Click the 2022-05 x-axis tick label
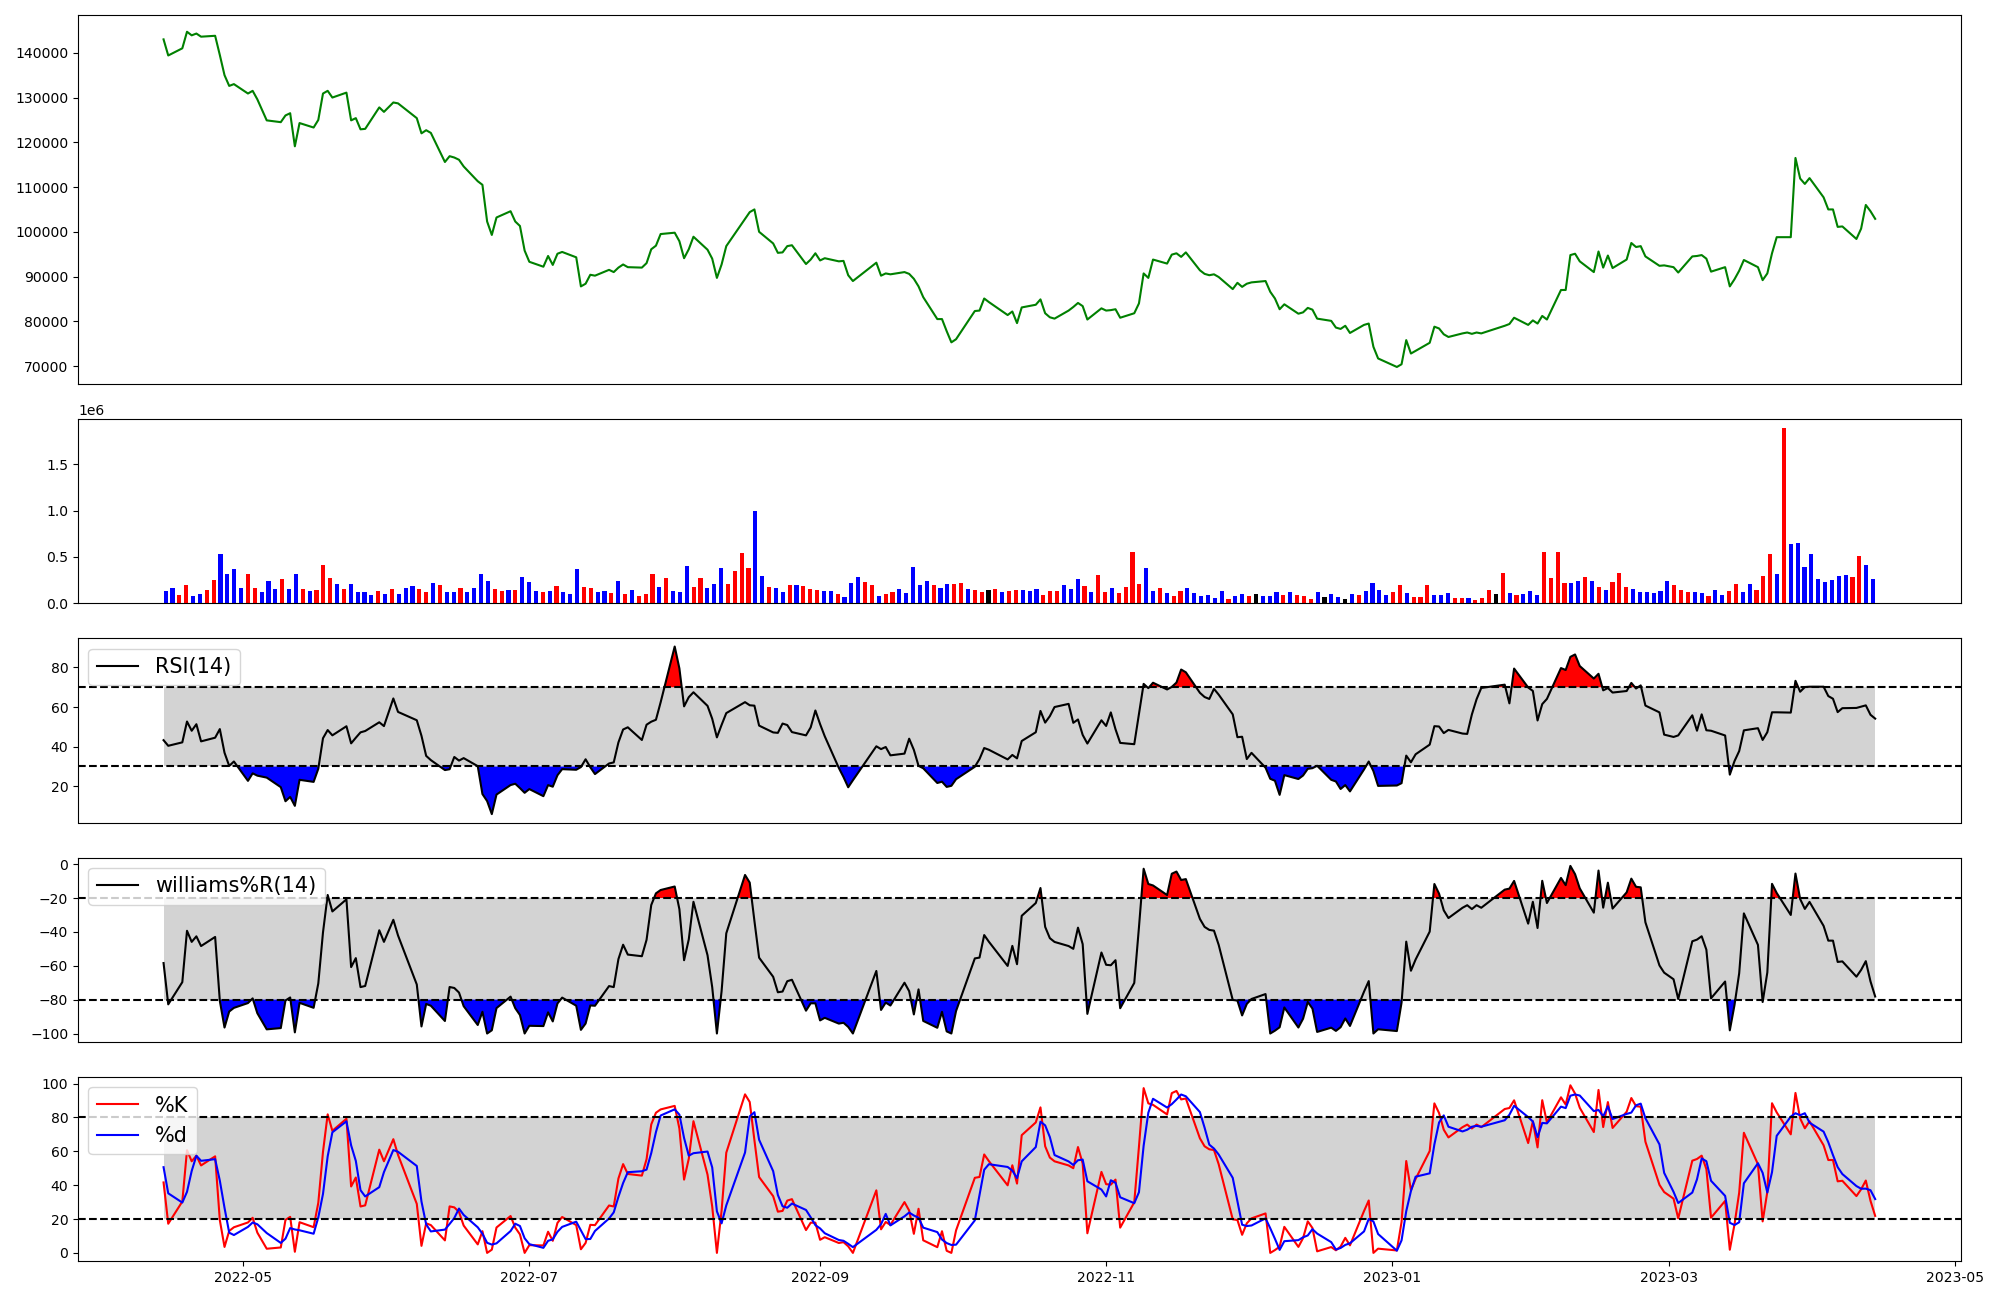The image size is (2000, 1300). [243, 1277]
